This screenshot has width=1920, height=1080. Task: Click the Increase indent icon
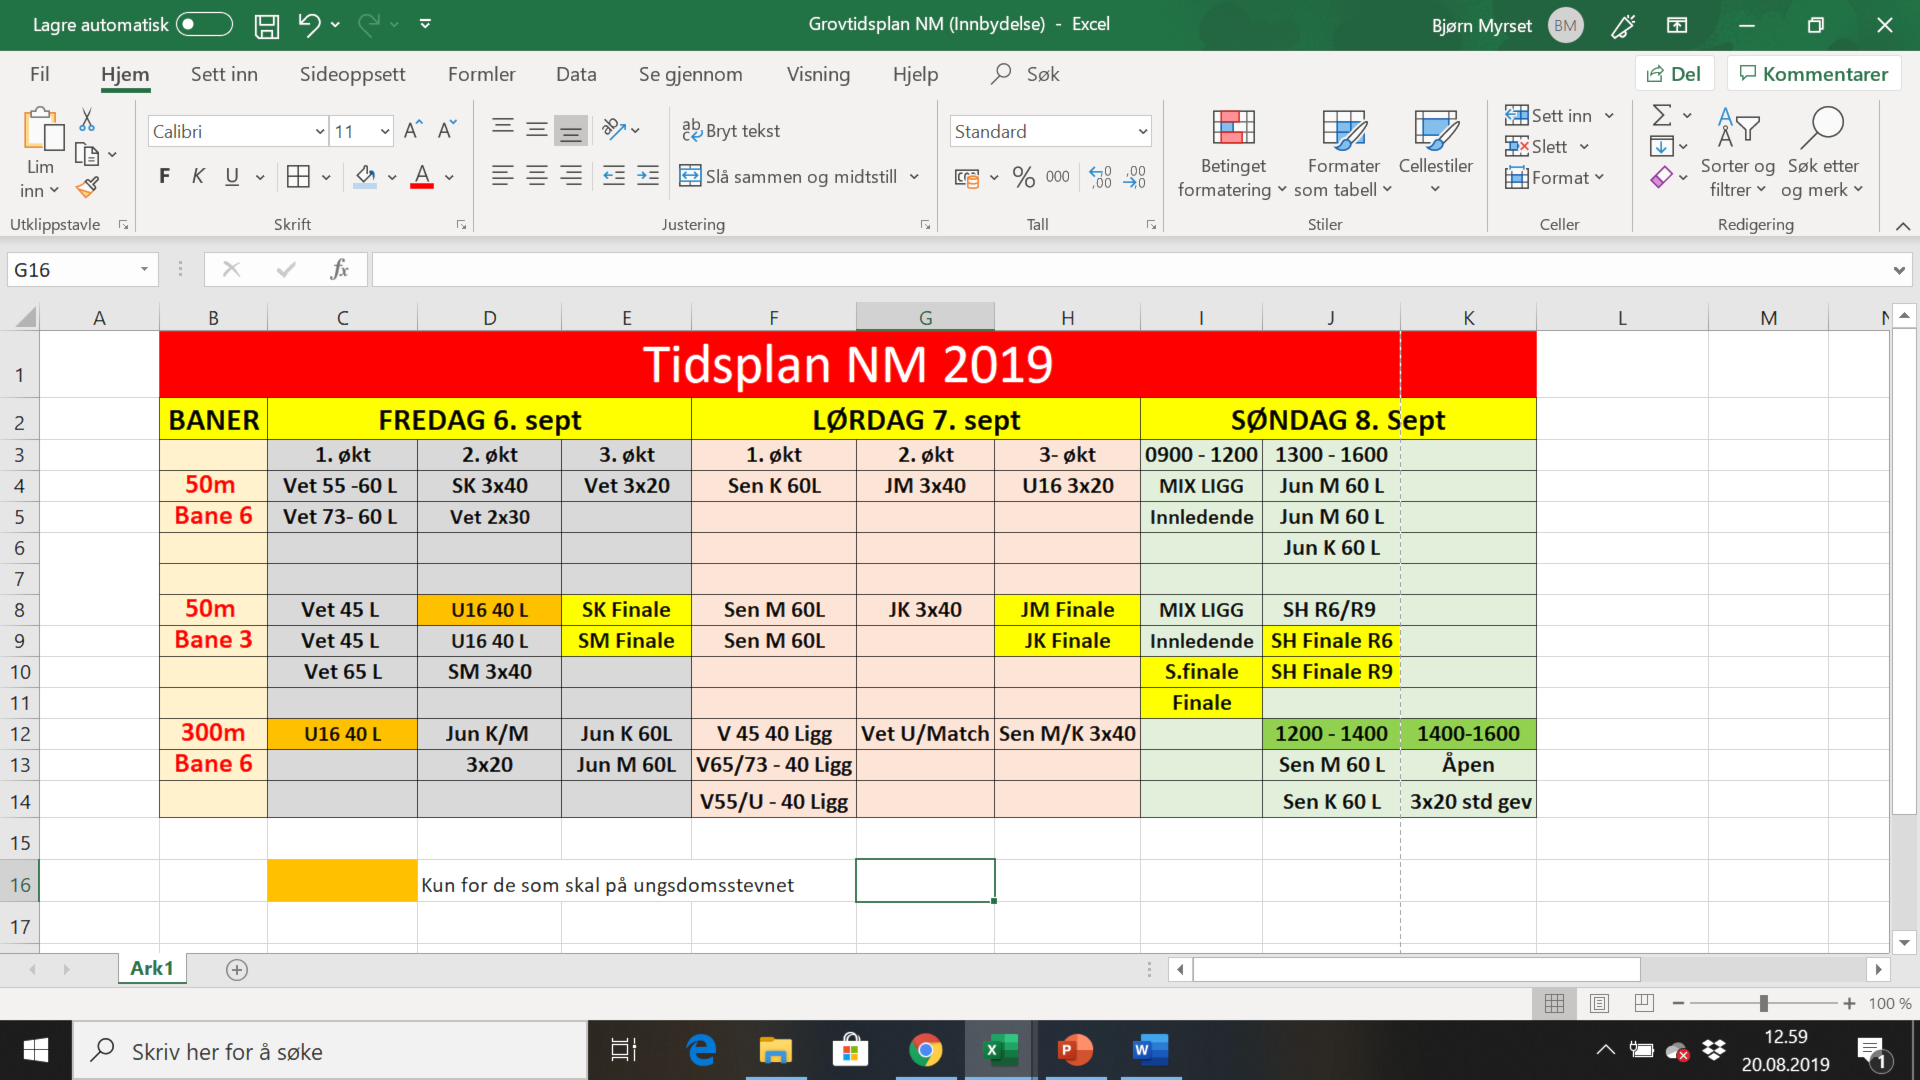[x=648, y=177]
